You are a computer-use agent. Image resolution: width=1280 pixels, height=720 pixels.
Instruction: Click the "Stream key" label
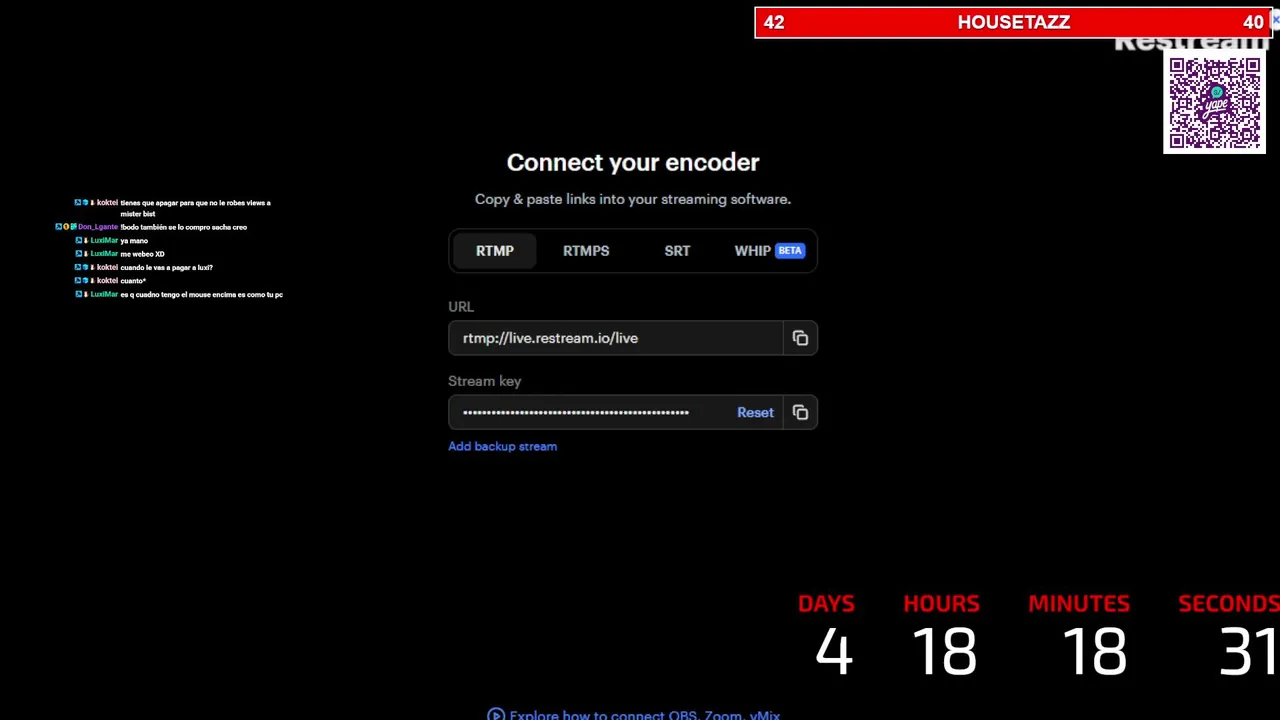point(484,381)
